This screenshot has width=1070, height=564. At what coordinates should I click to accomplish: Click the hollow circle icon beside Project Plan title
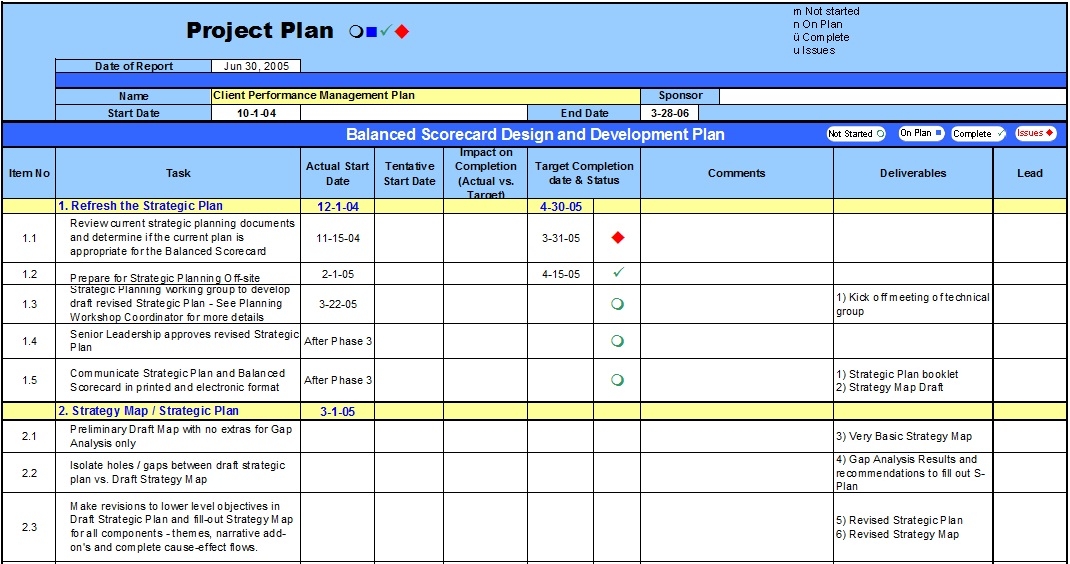pyautogui.click(x=356, y=32)
